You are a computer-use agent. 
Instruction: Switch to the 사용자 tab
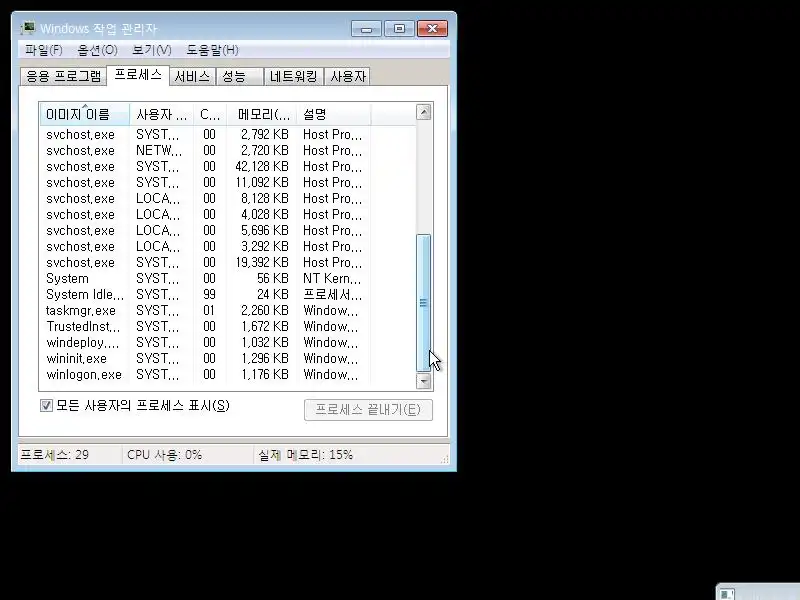[348, 77]
